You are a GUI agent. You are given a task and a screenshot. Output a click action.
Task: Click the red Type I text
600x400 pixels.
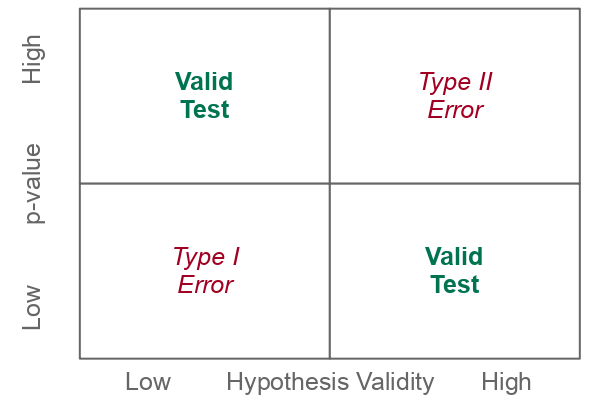tap(206, 257)
